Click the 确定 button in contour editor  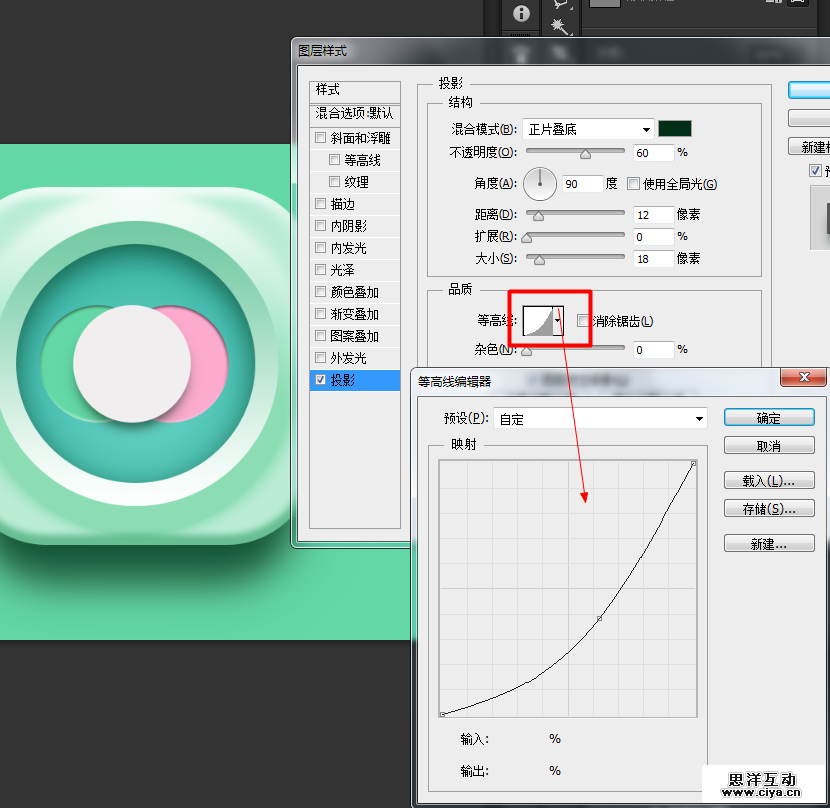click(768, 418)
